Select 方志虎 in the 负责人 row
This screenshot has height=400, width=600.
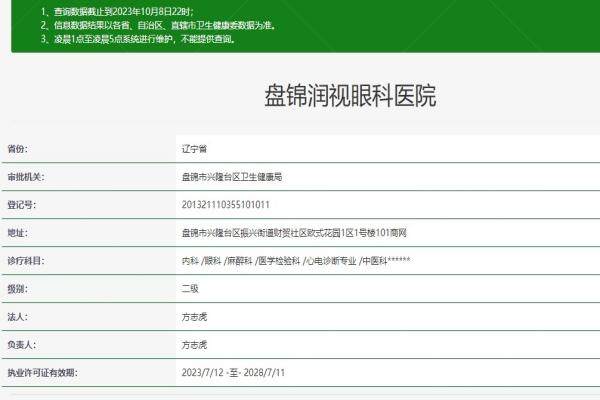click(x=193, y=344)
